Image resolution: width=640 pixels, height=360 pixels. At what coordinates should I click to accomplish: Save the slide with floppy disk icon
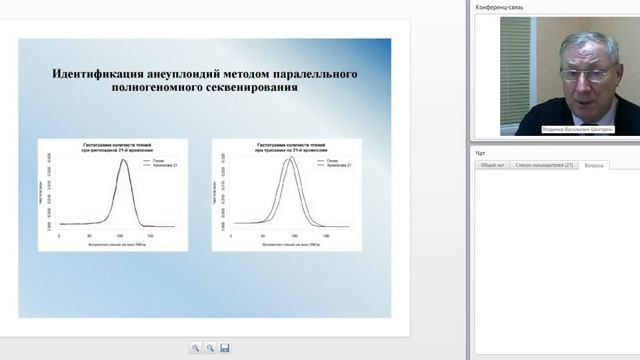pos(225,348)
